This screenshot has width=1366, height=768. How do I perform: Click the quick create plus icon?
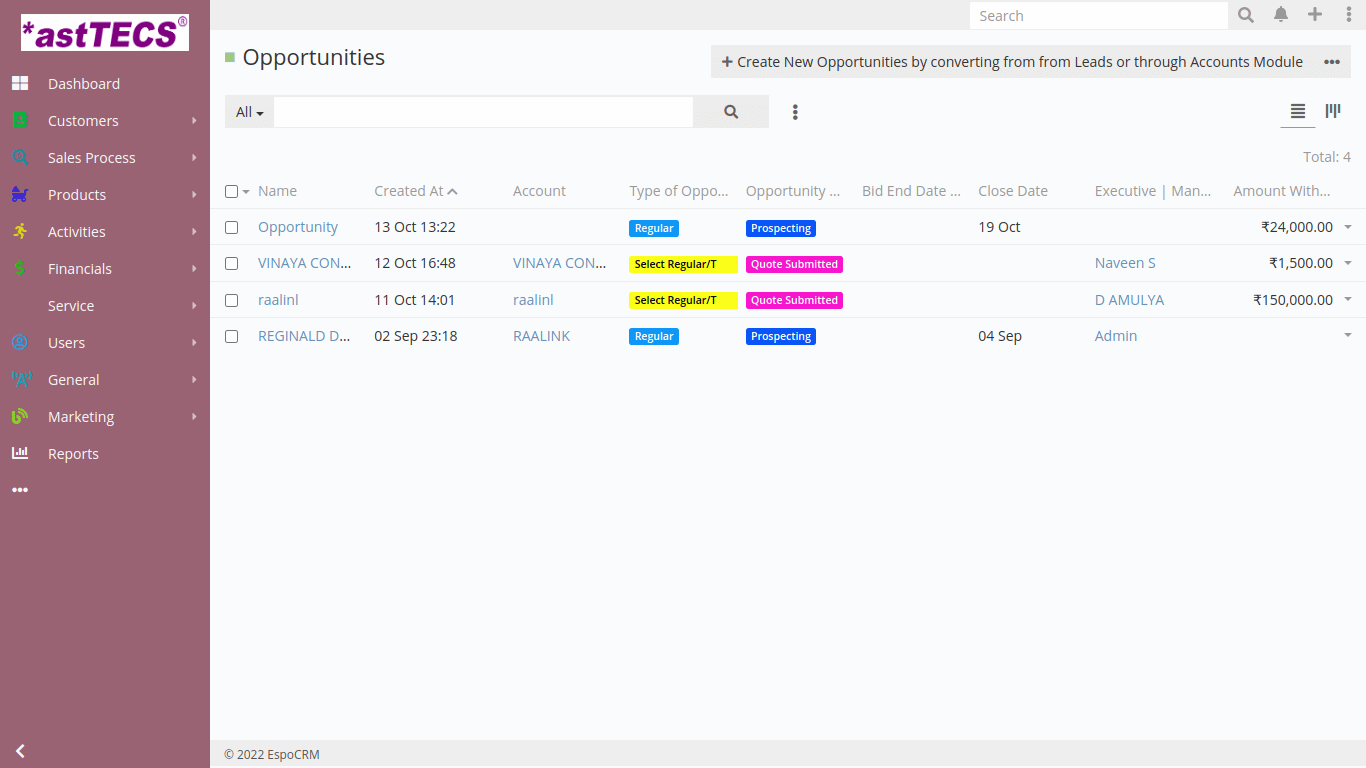[x=1315, y=15]
